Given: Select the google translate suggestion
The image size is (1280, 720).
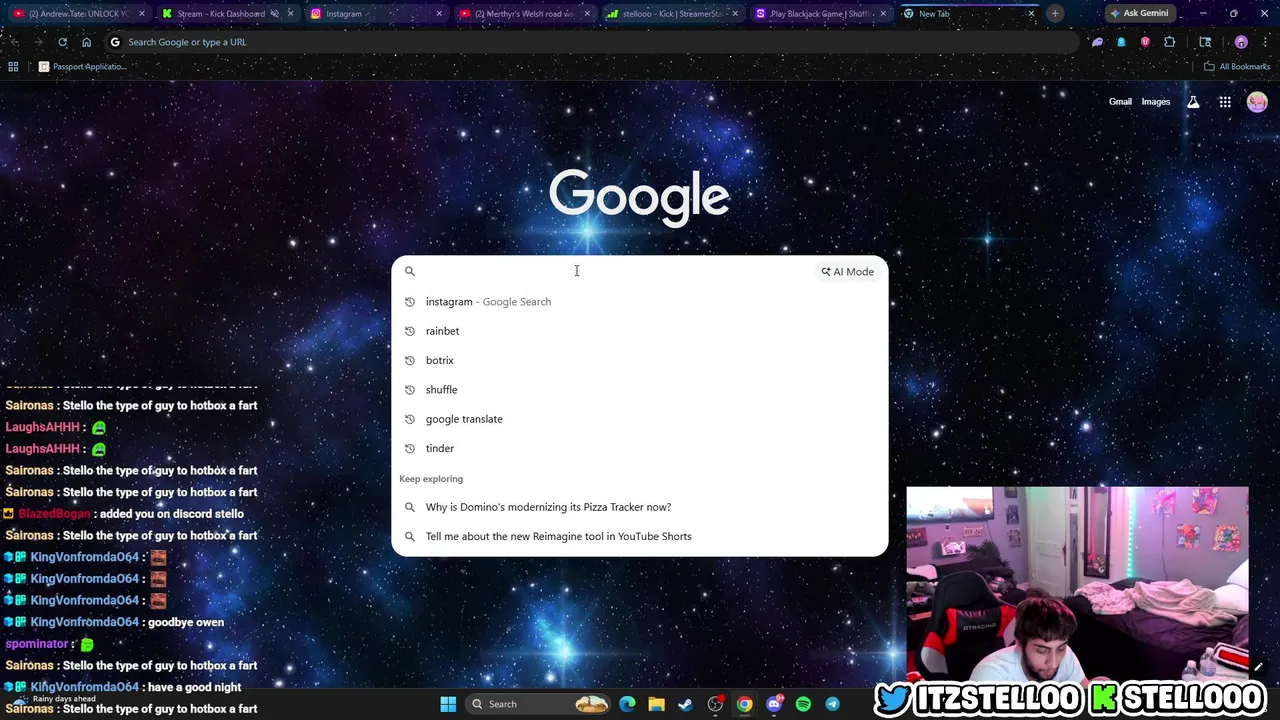Looking at the screenshot, I should pyautogui.click(x=639, y=419).
